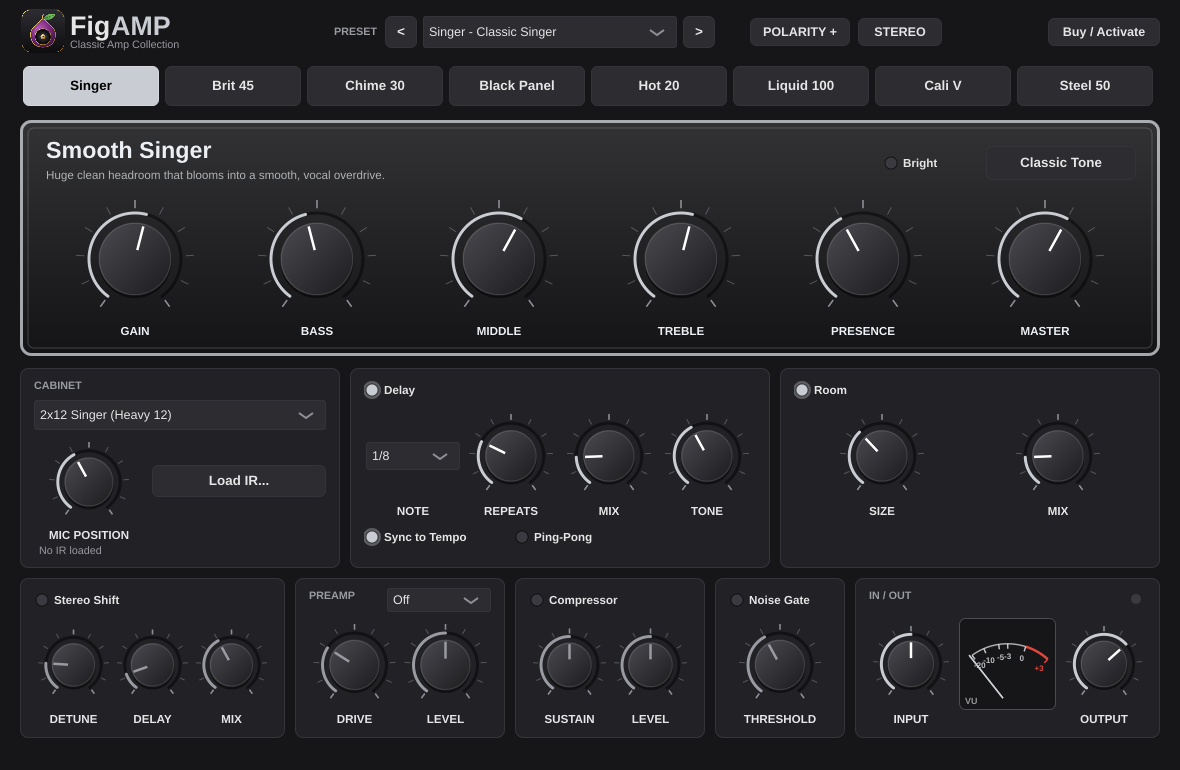Image resolution: width=1180 pixels, height=770 pixels.
Task: Click the TREBLE knob
Action: (681, 258)
